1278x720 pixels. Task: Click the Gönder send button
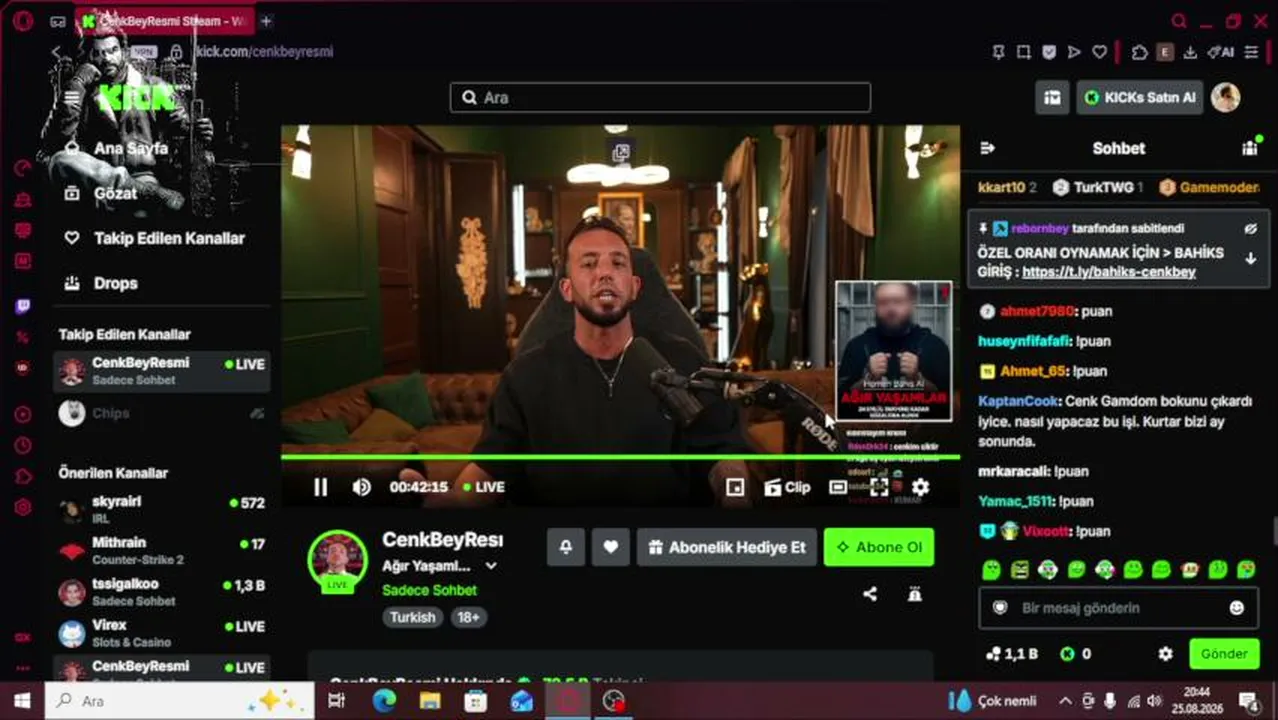[x=1224, y=654]
